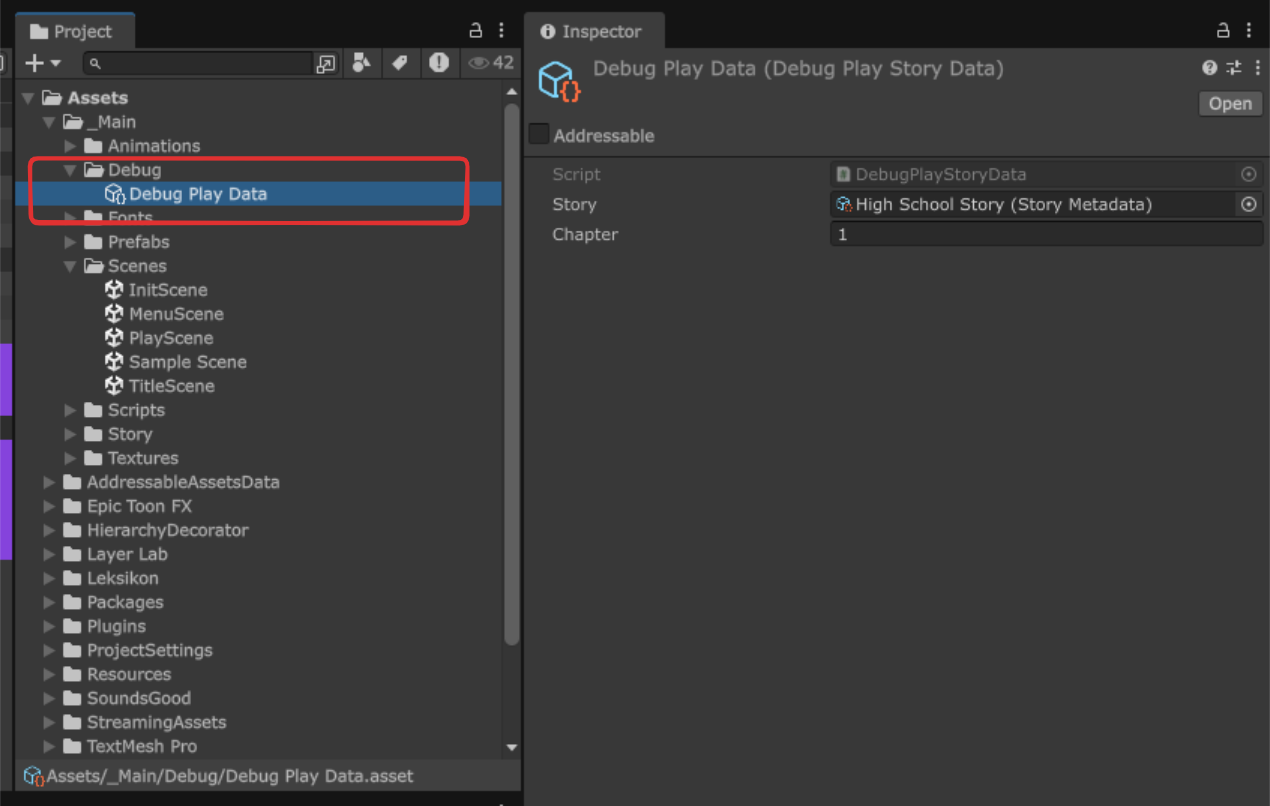Enable the Addressable checkbox
The image size is (1270, 806).
(538, 133)
